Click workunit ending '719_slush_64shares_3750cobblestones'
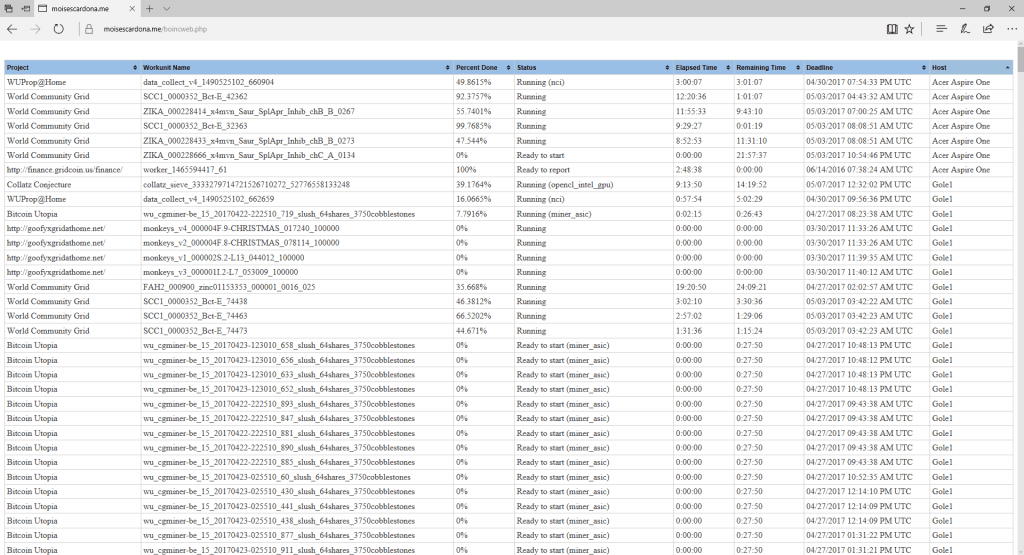The width and height of the screenshot is (1024, 555). point(279,214)
